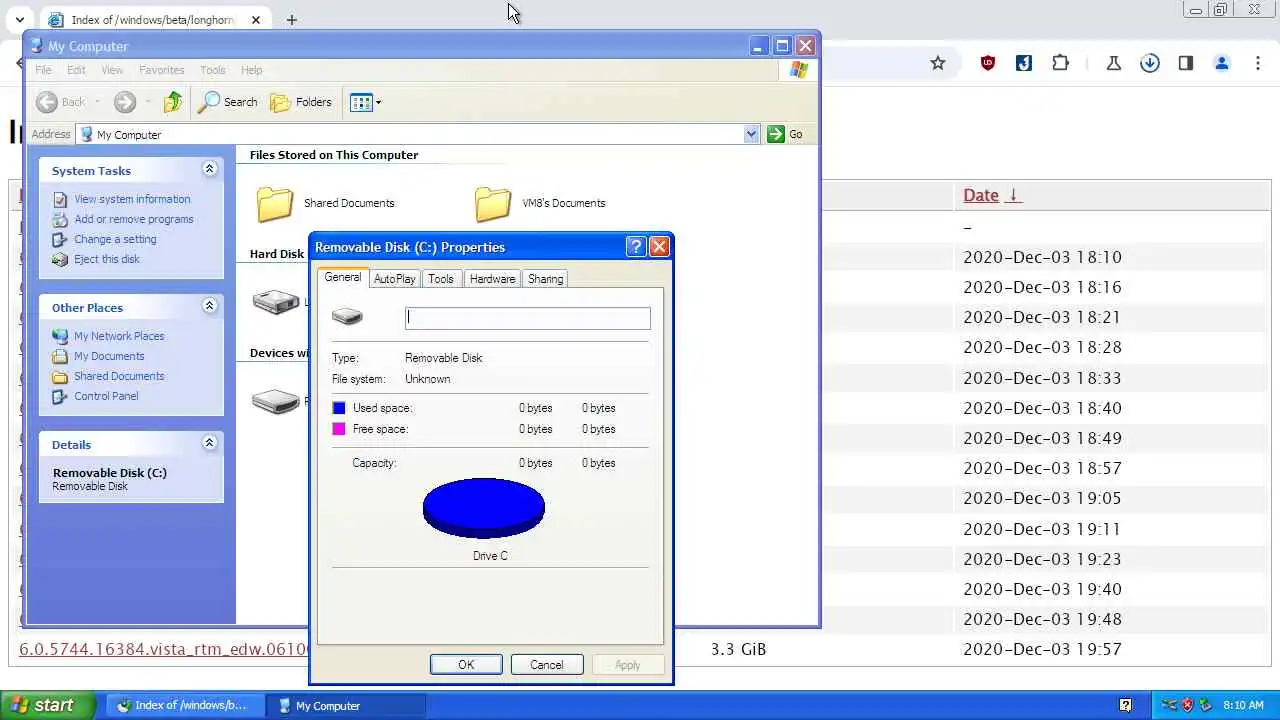Click the blue disk usage pie chart

click(x=484, y=507)
